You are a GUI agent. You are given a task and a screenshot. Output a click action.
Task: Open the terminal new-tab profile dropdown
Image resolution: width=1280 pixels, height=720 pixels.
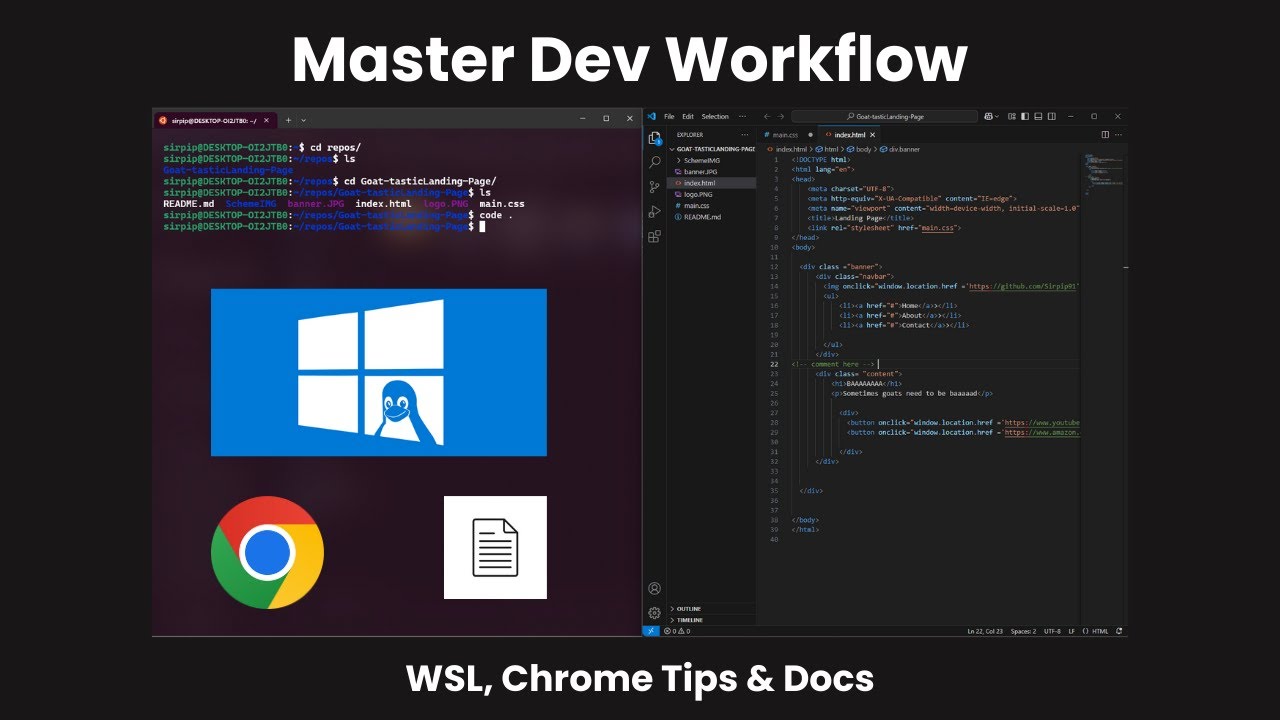tap(304, 120)
